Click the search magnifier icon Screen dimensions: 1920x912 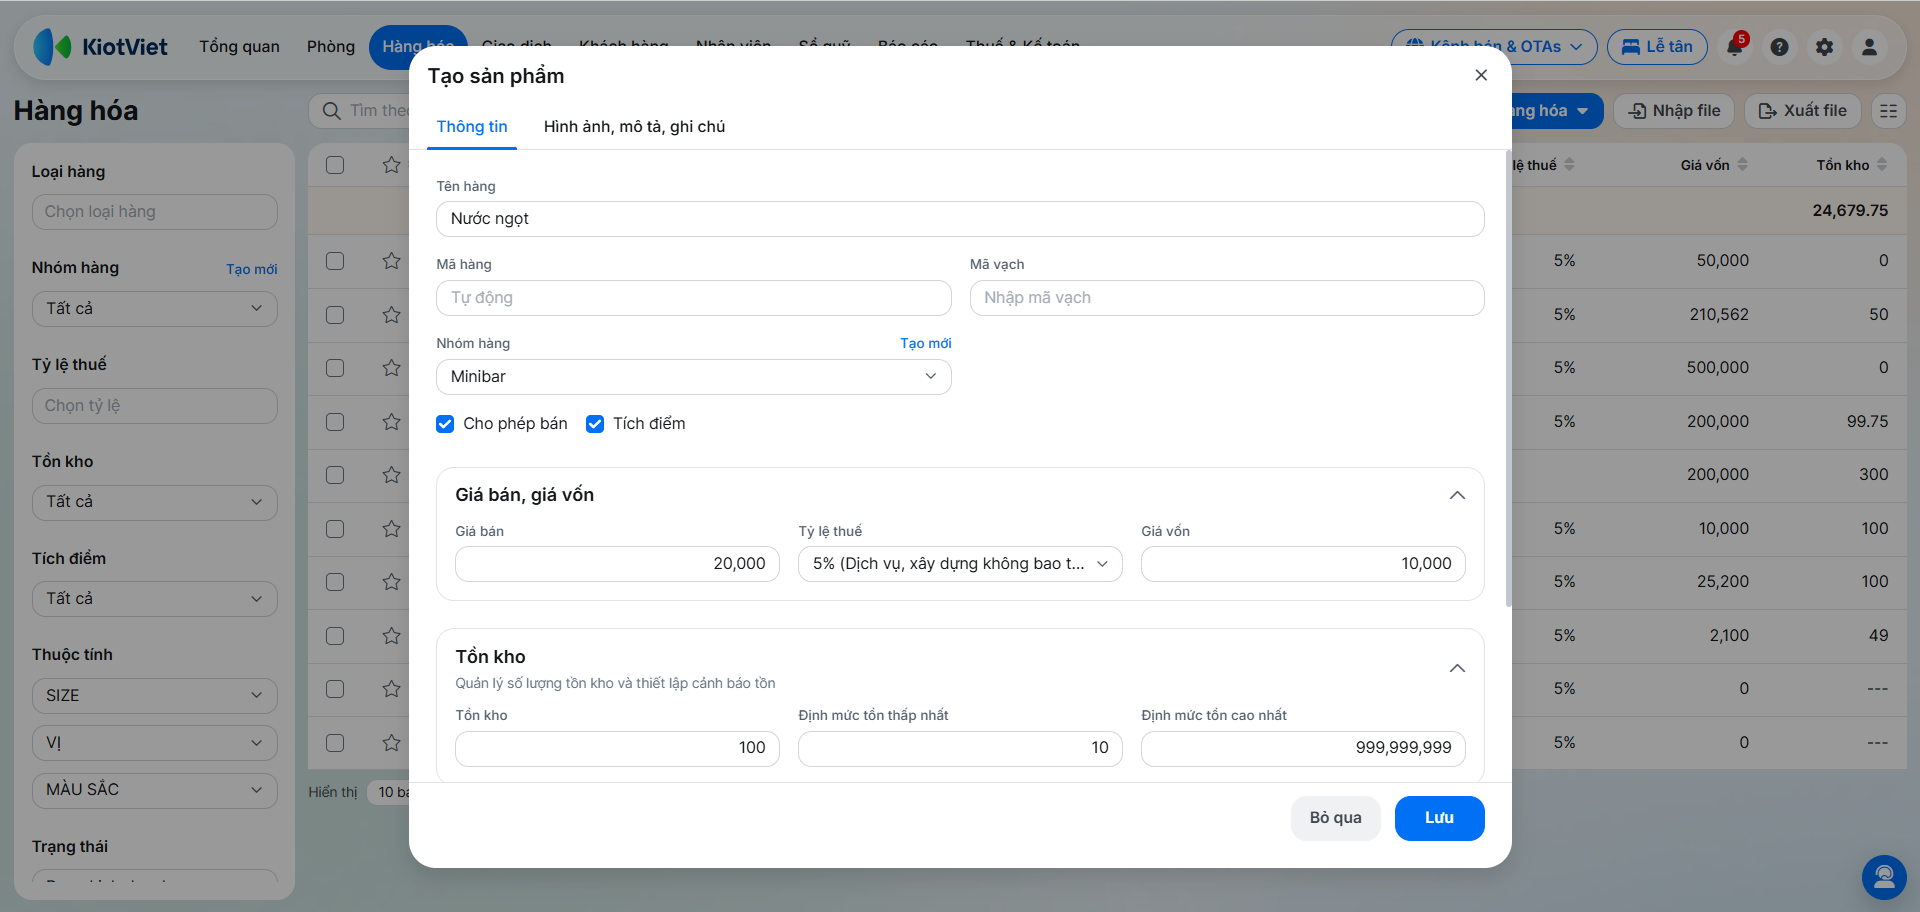(x=332, y=110)
